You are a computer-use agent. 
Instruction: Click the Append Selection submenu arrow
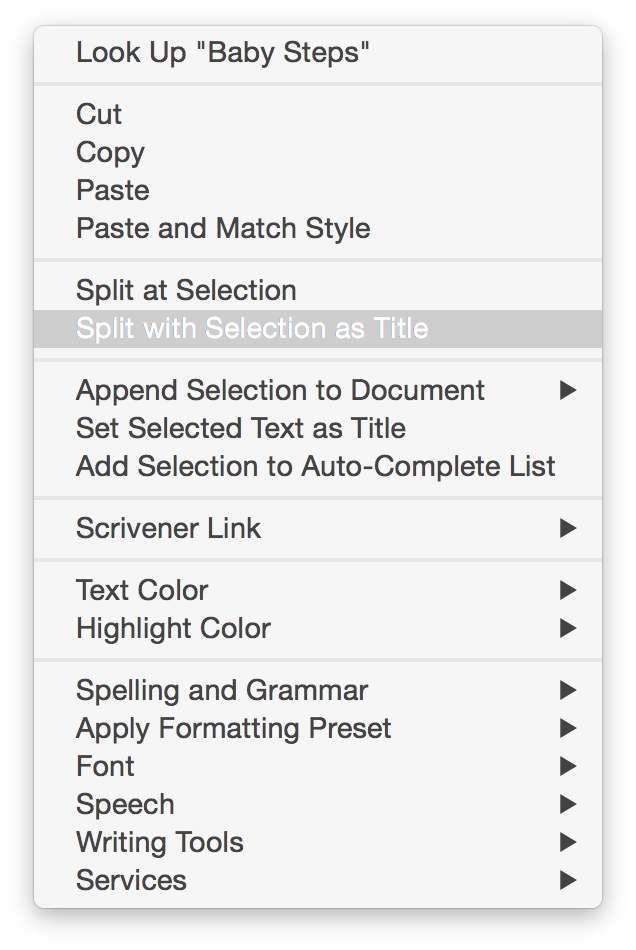[568, 391]
